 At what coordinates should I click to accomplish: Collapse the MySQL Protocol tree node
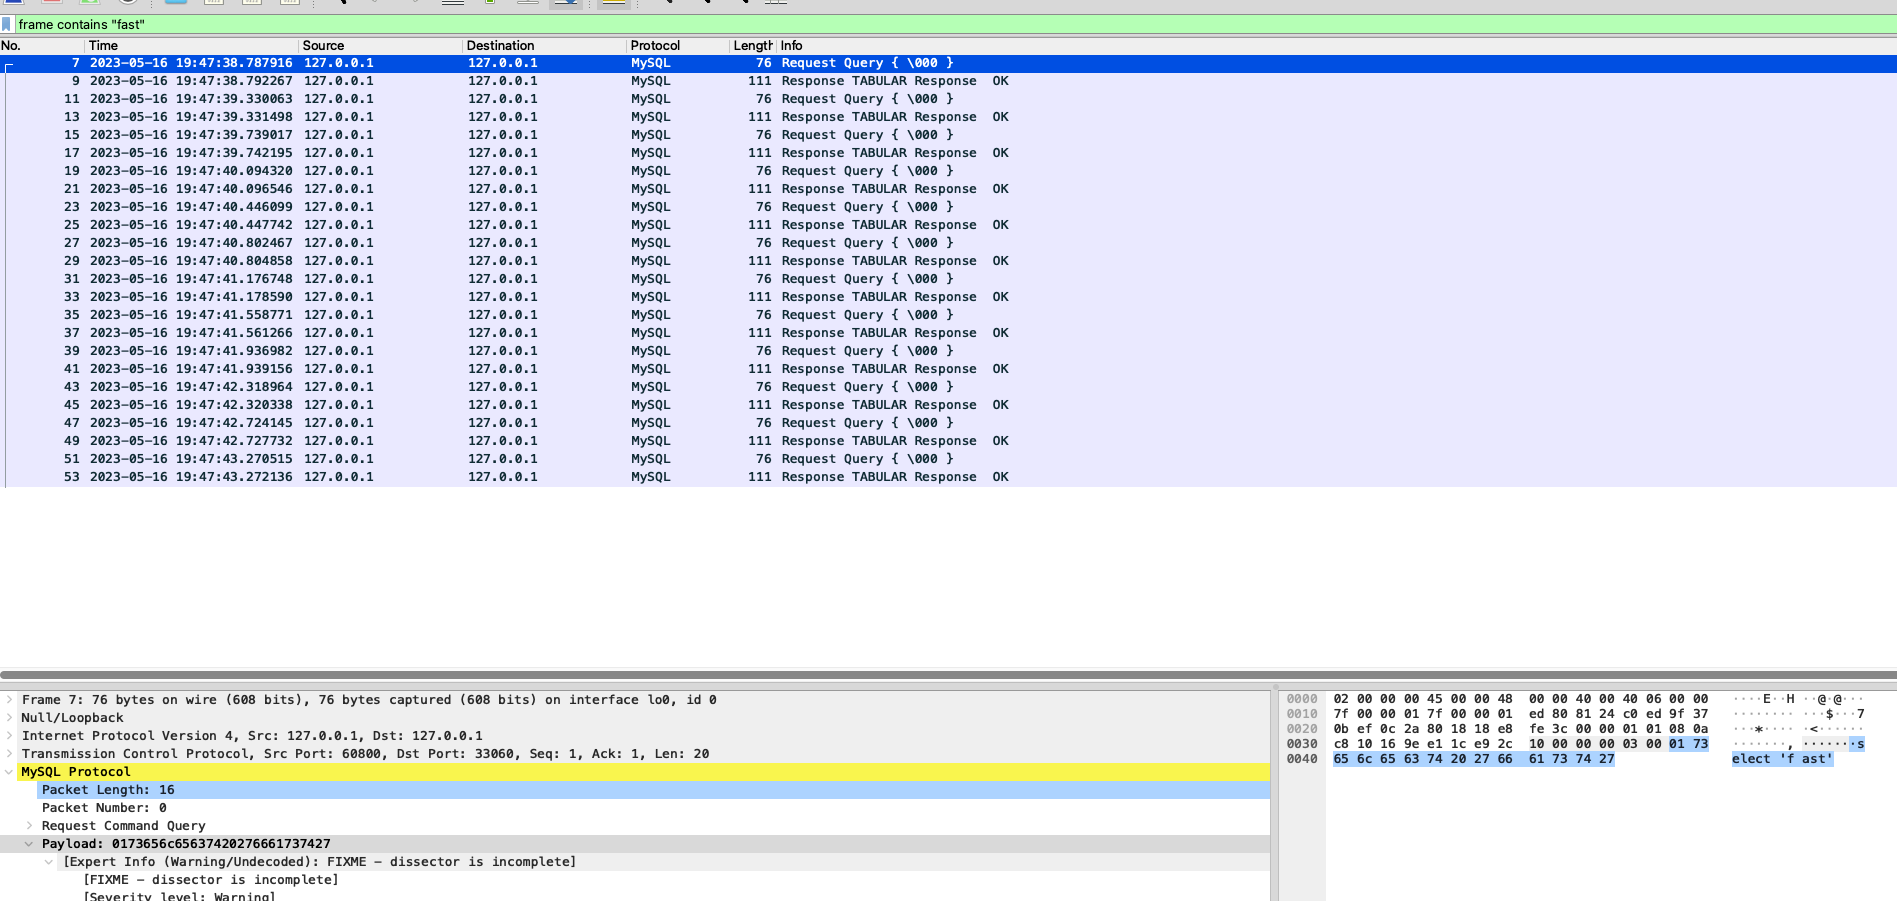[10, 772]
